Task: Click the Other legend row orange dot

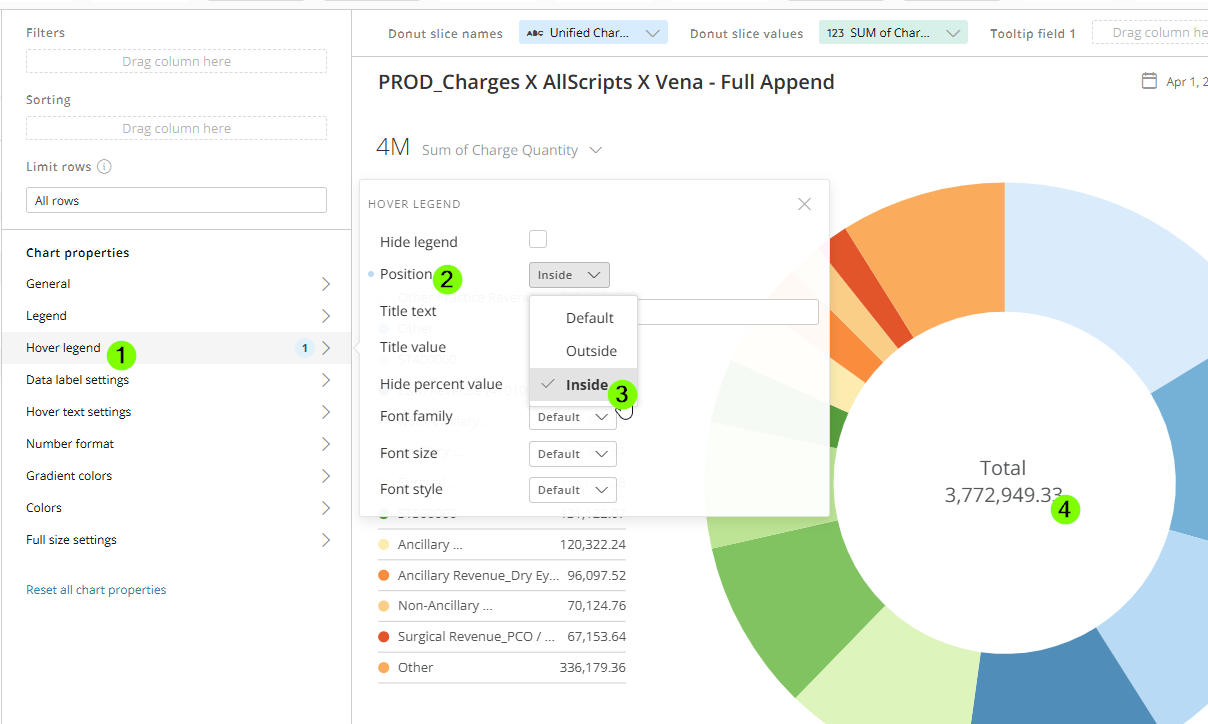Action: (x=384, y=668)
